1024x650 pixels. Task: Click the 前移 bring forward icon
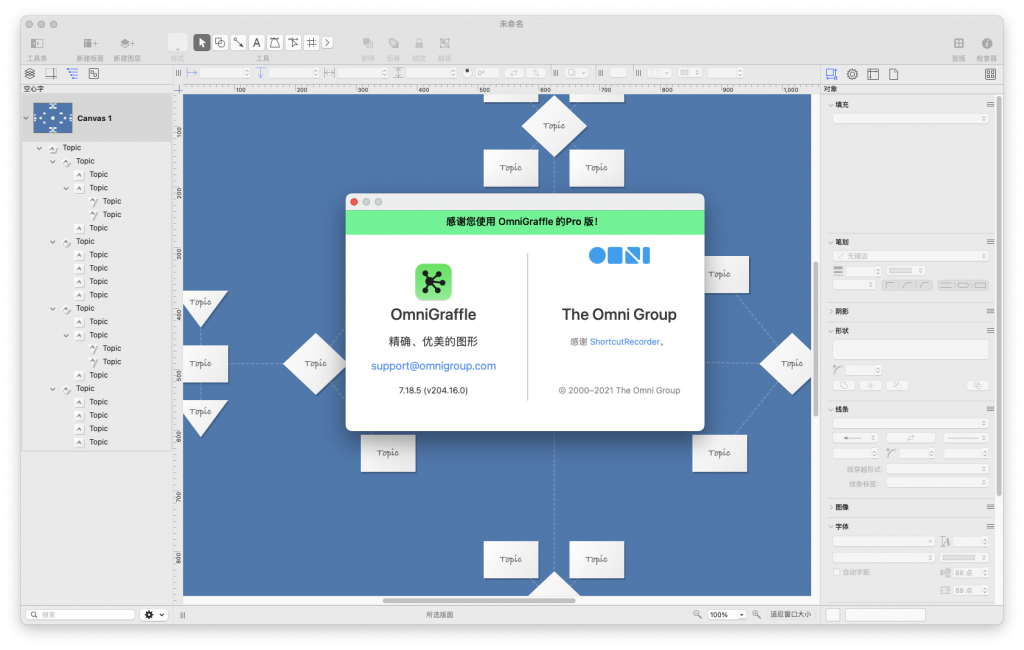[368, 43]
